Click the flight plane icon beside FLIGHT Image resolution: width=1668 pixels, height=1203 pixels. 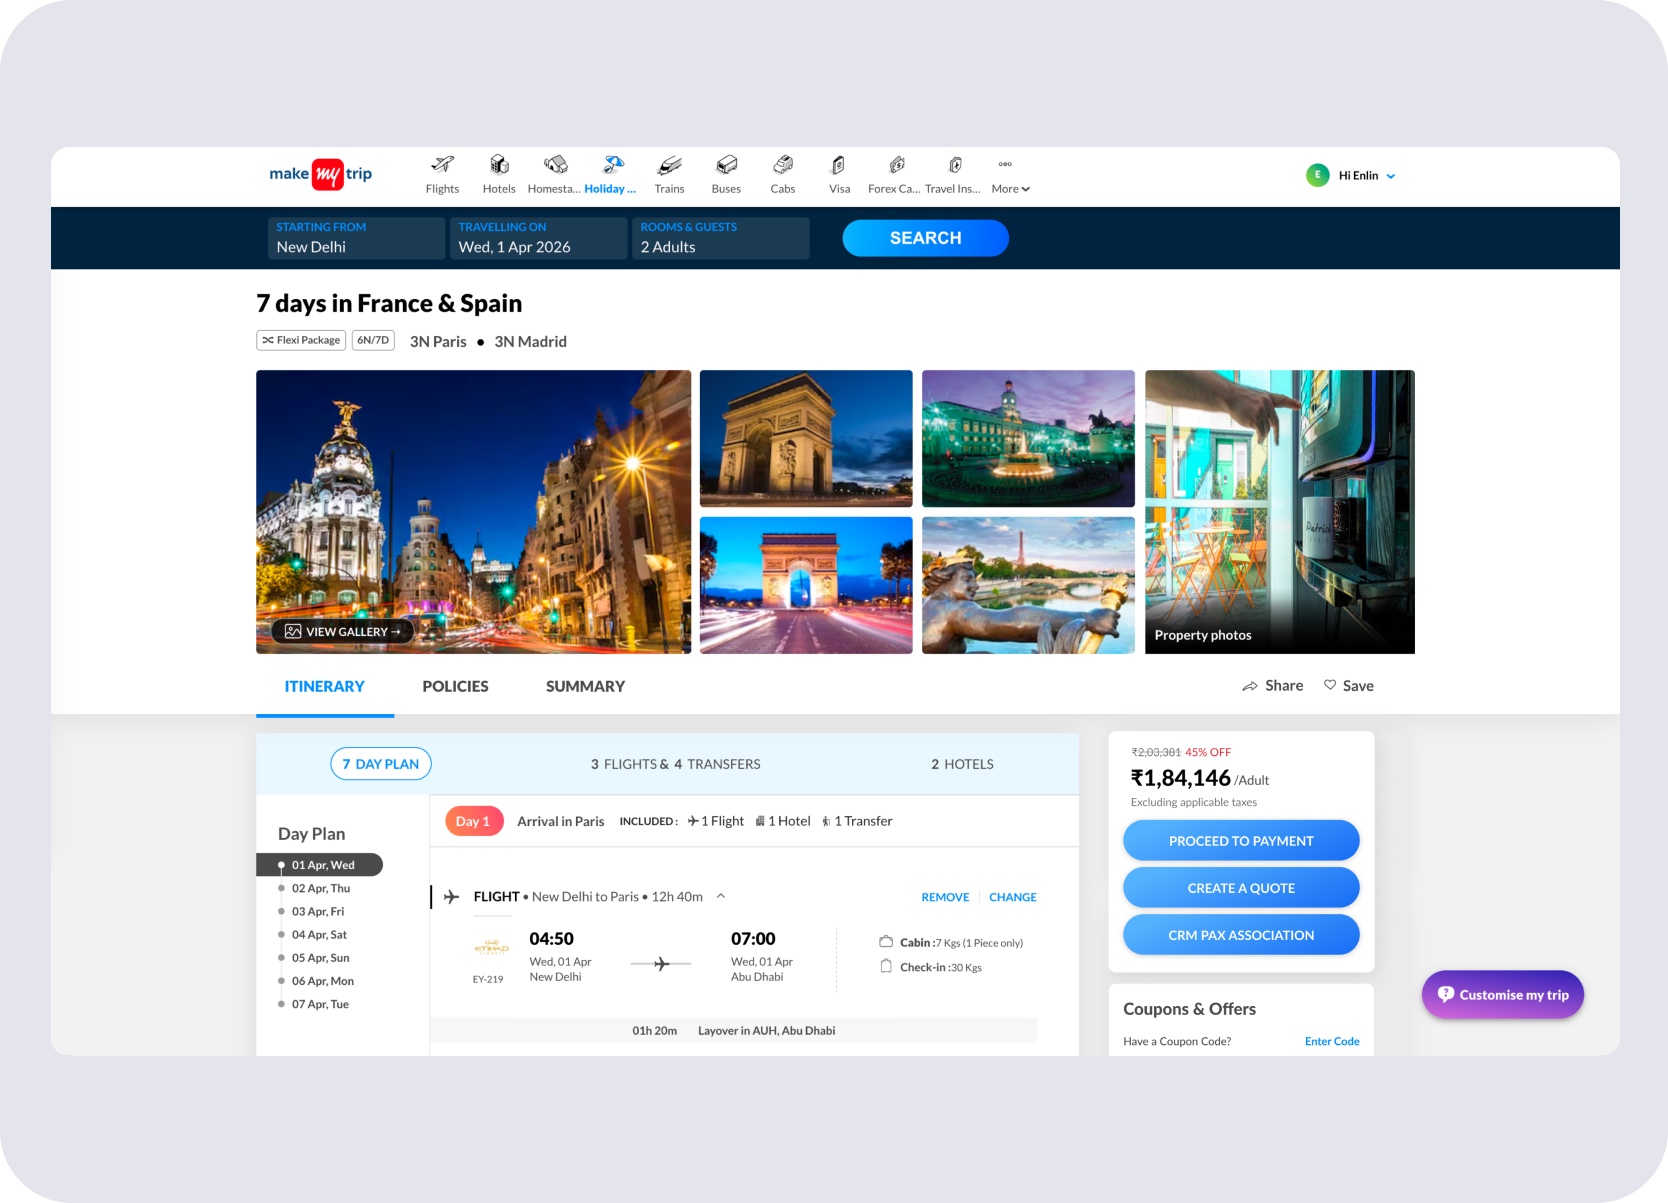[452, 897]
